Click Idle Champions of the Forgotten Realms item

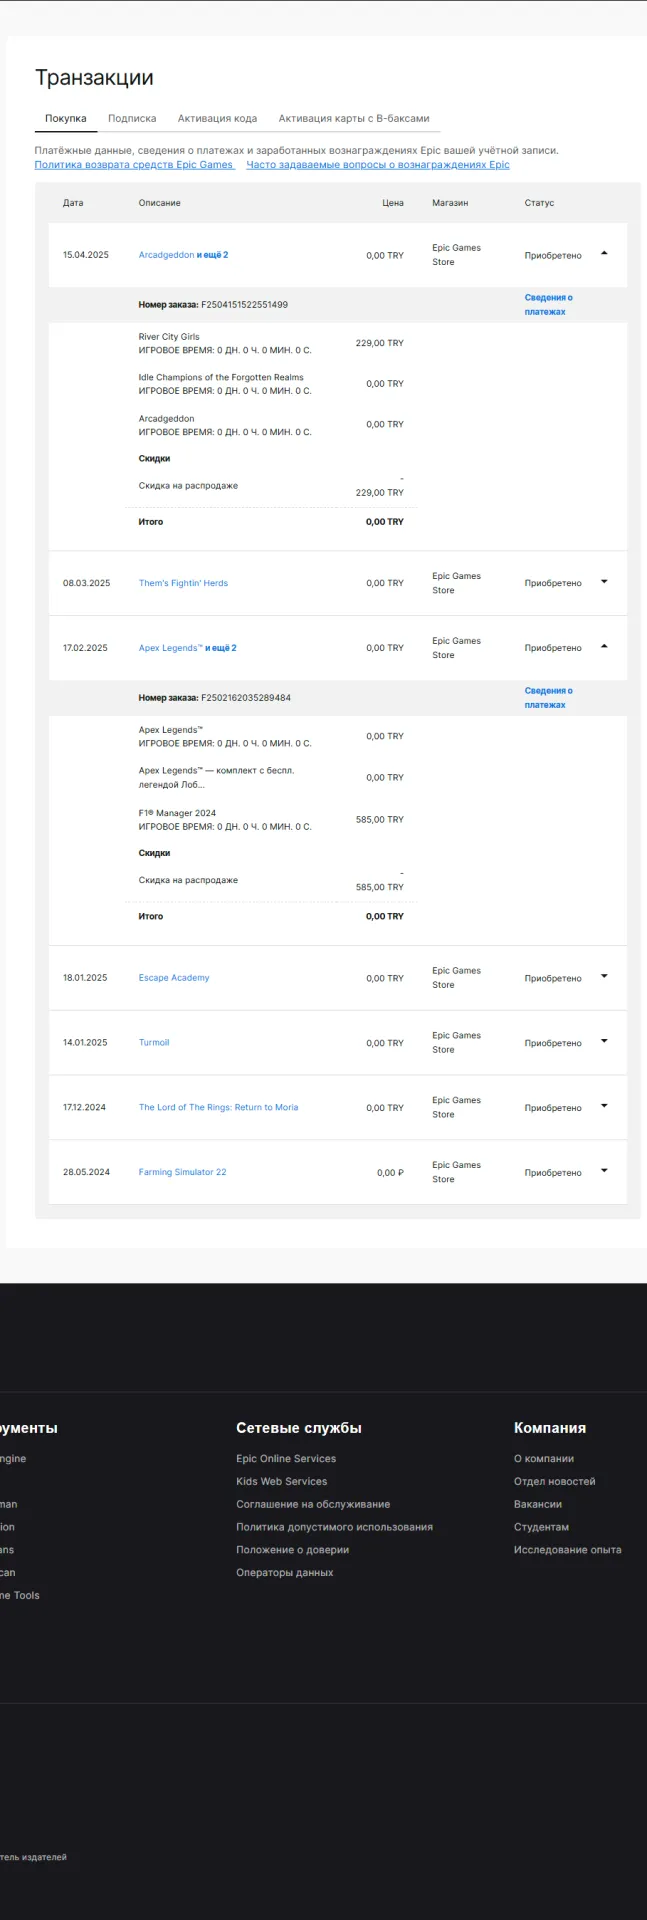click(x=221, y=378)
